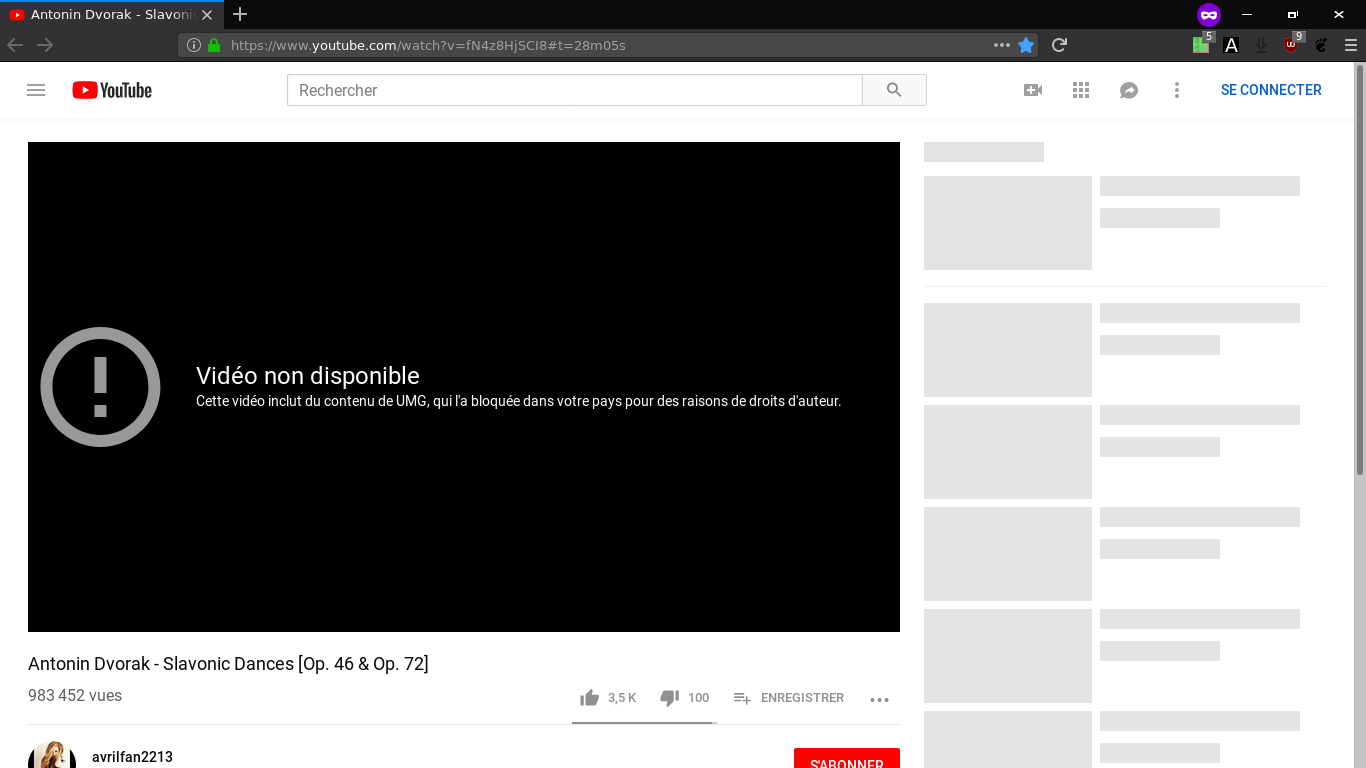Open YouTube settings three-dot menu
1366x768 pixels.
(x=1177, y=90)
